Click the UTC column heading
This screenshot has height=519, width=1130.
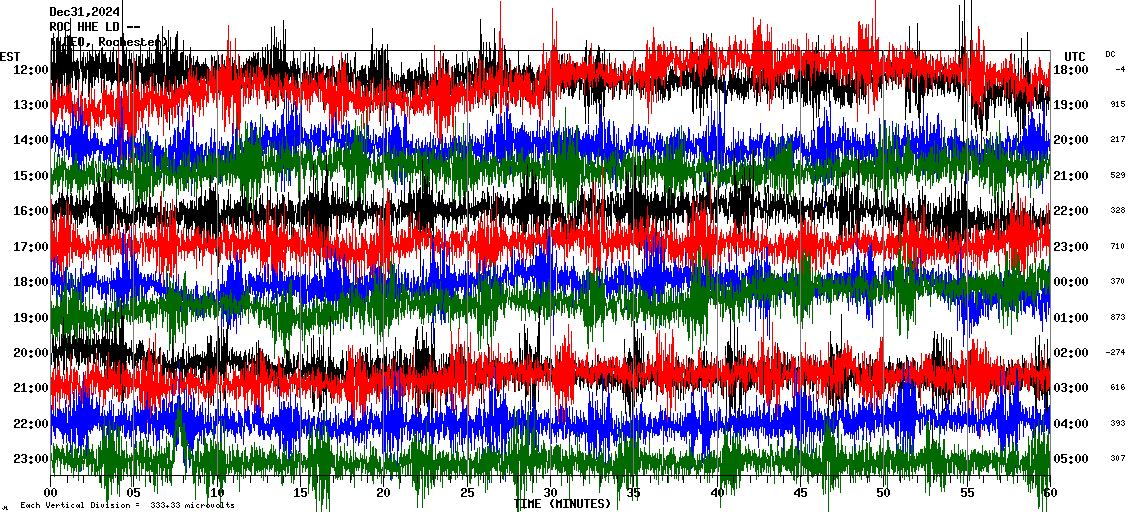pyautogui.click(x=1075, y=56)
